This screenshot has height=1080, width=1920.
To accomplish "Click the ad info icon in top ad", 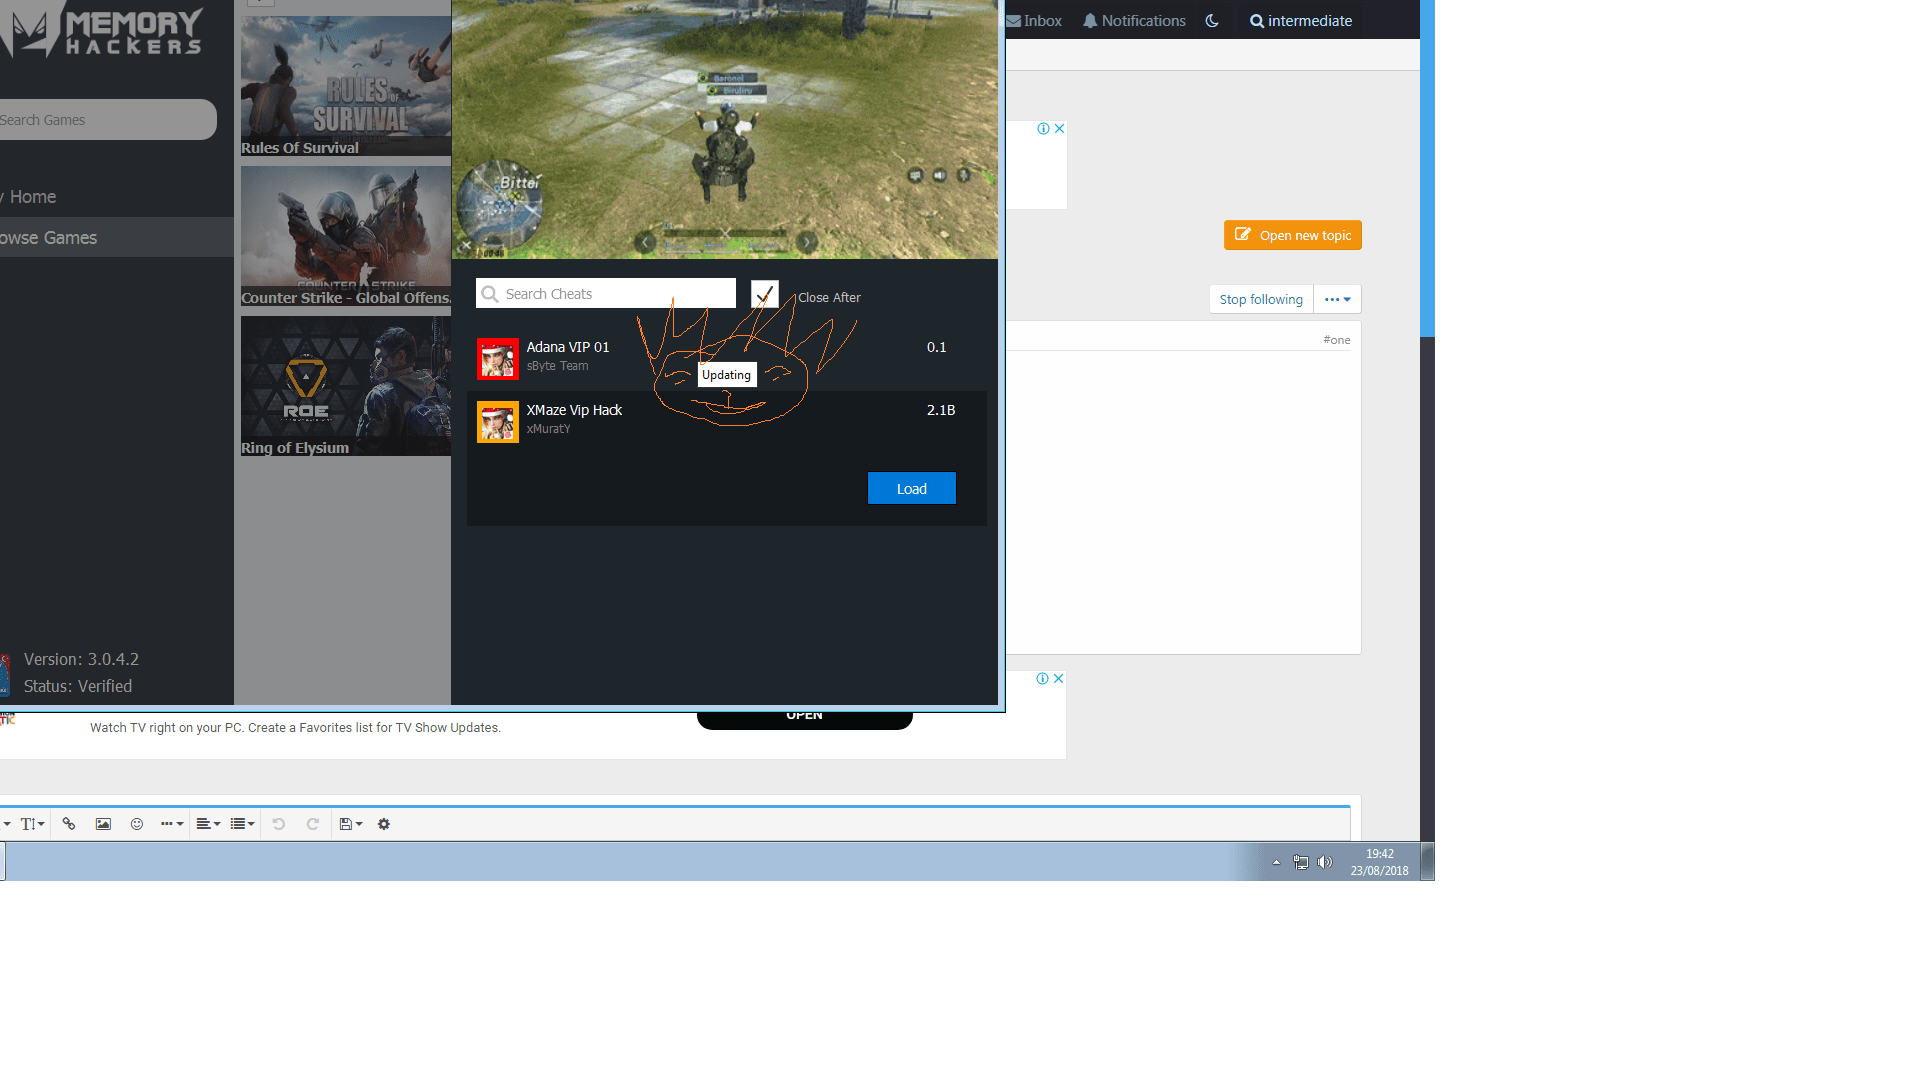I will point(1043,129).
